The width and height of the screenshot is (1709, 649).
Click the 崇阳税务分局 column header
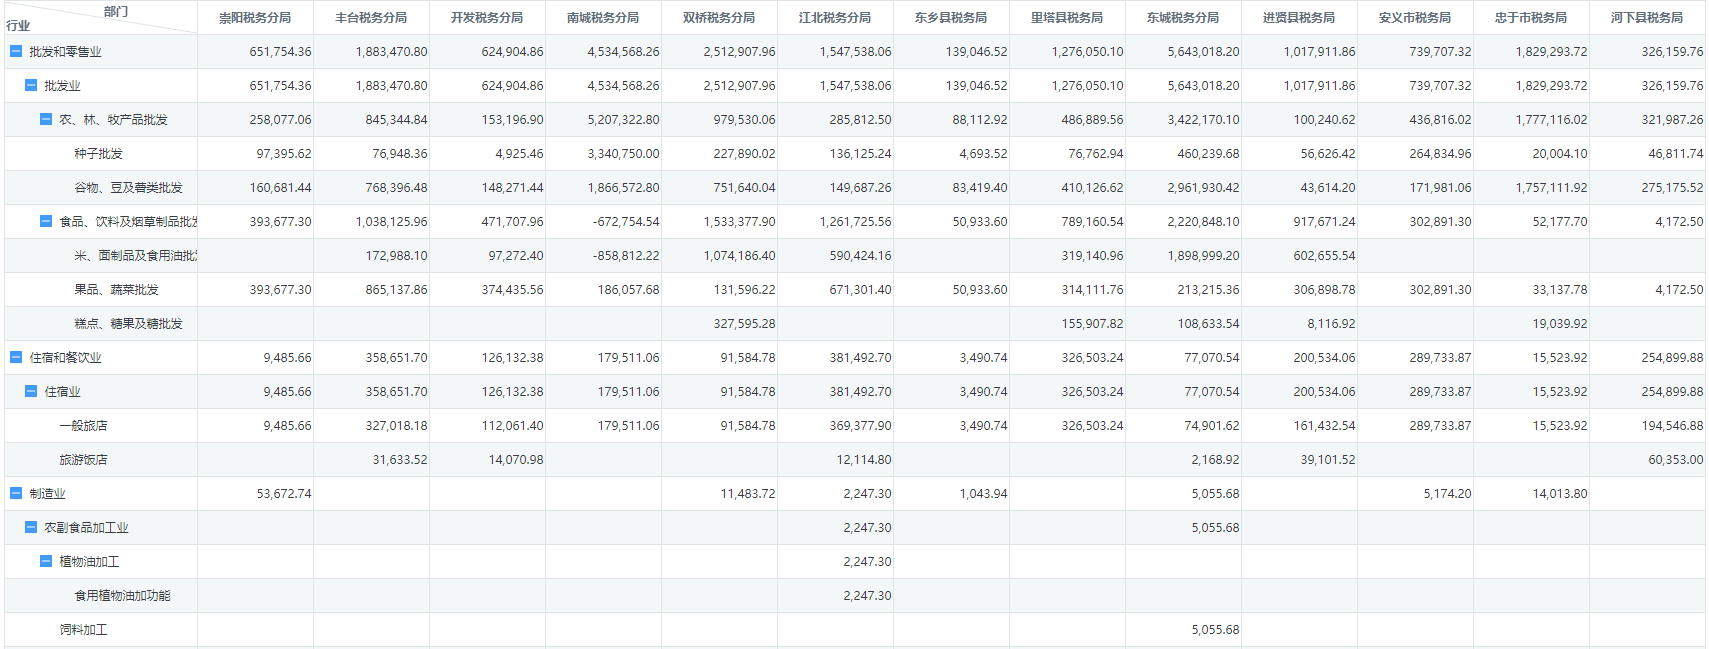coord(255,18)
